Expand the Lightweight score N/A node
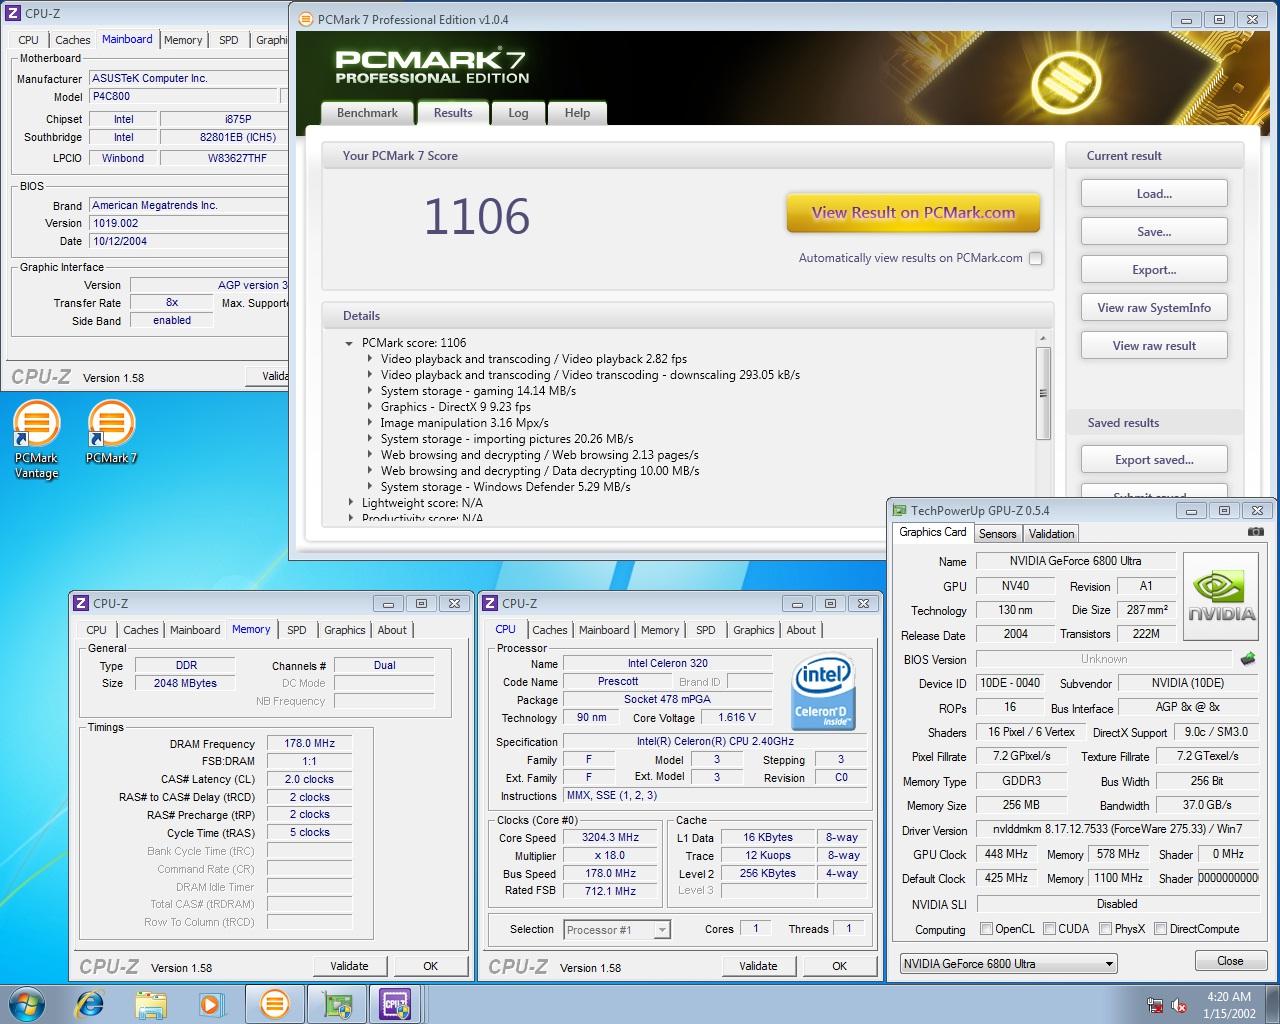 pyautogui.click(x=350, y=503)
